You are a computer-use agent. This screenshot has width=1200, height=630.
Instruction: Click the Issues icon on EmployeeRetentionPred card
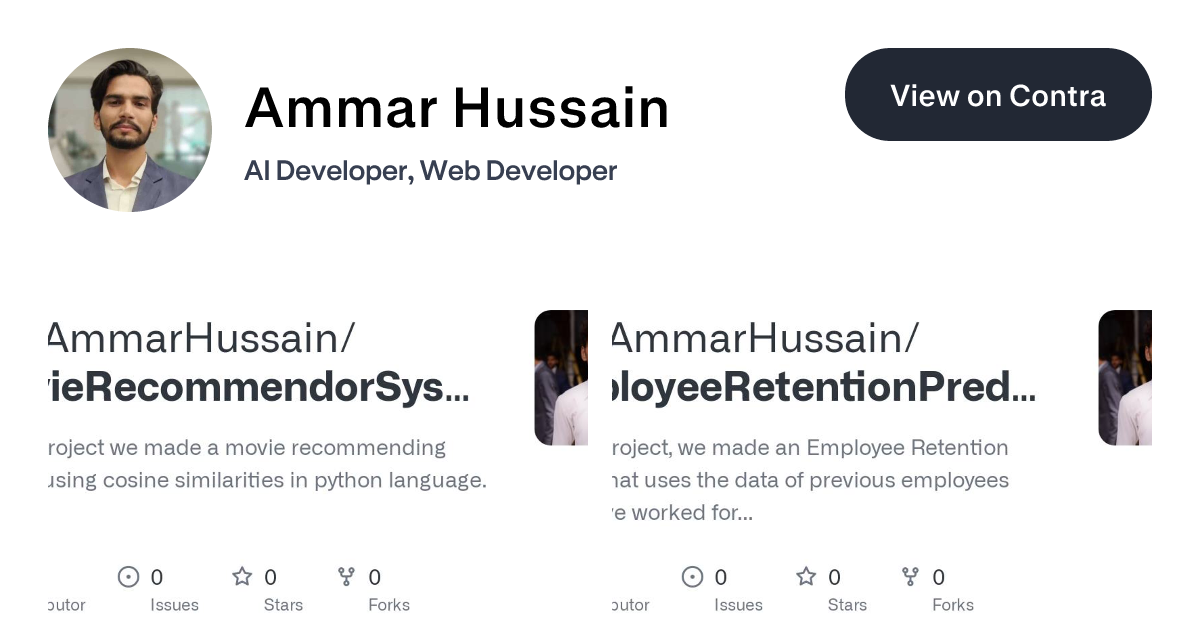692,577
